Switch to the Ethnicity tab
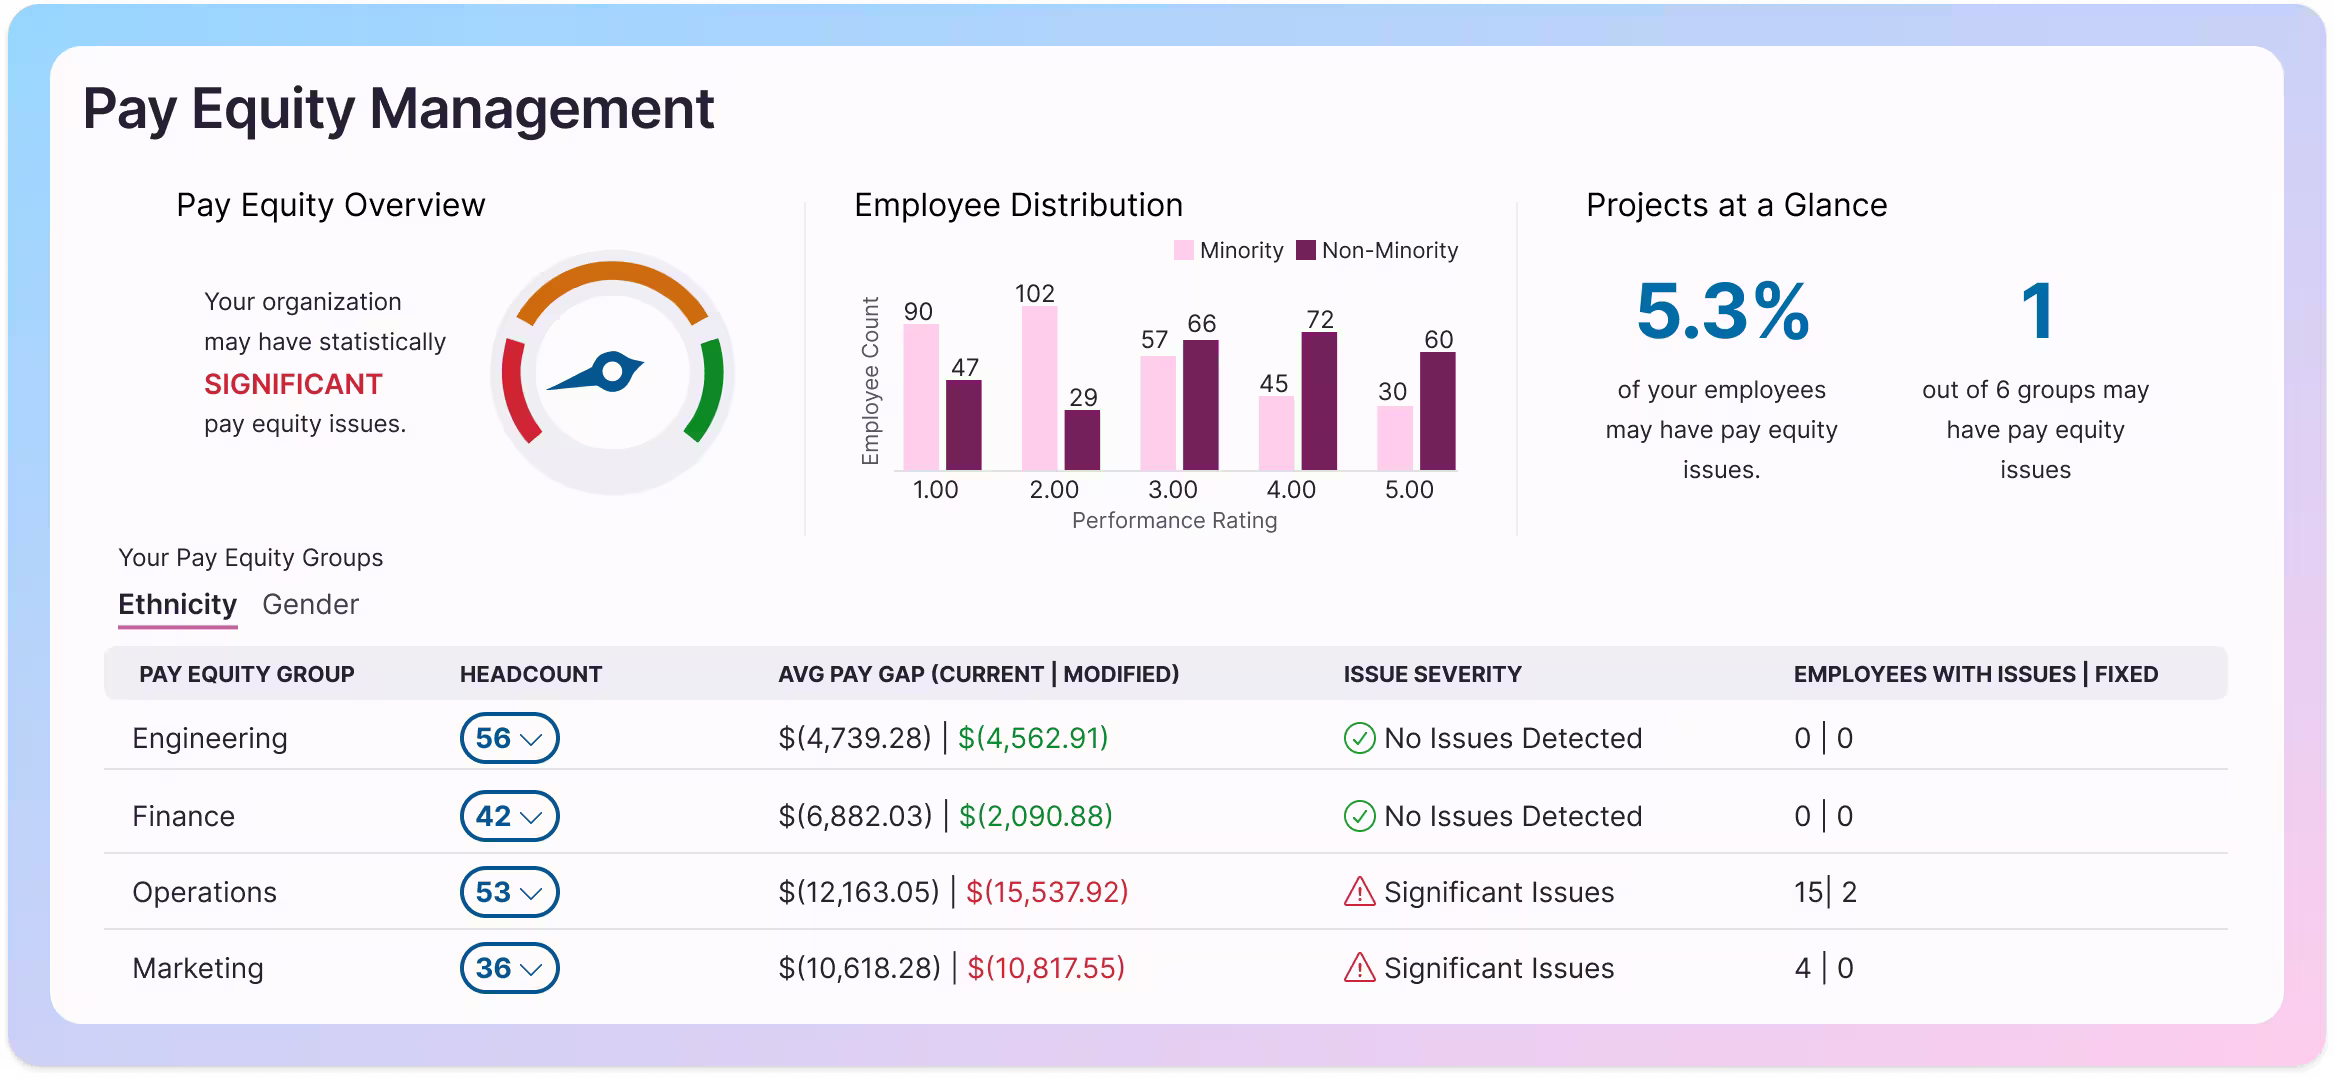Screen dimensions: 2334x1078 [x=177, y=604]
